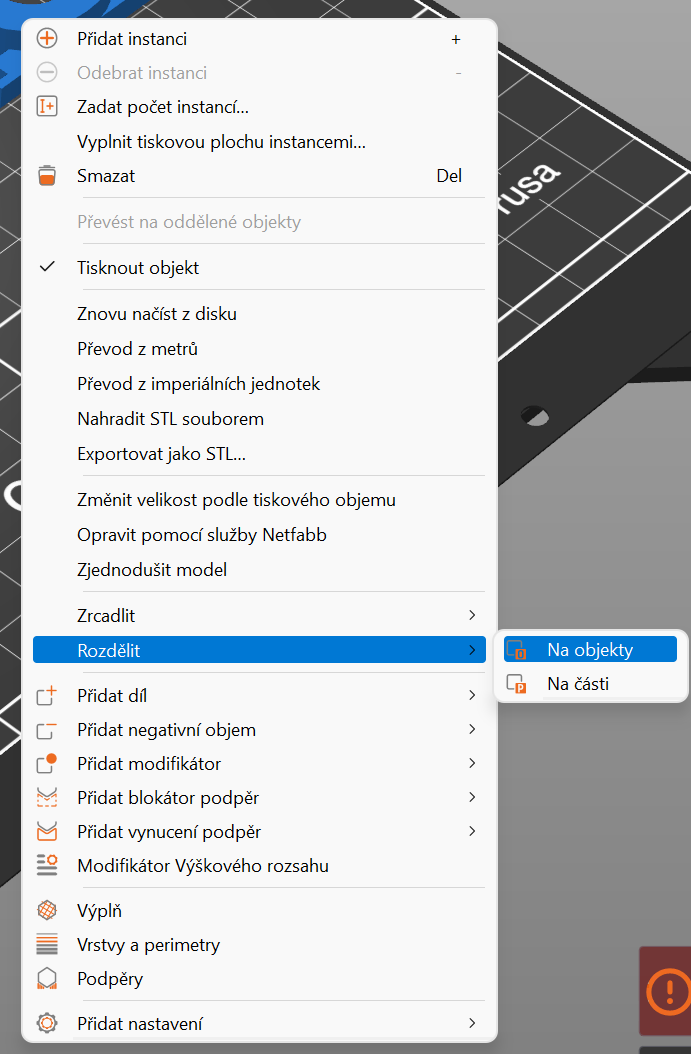
Task: Choose Exportovat jako STL menu entry
Action: click(x=161, y=454)
